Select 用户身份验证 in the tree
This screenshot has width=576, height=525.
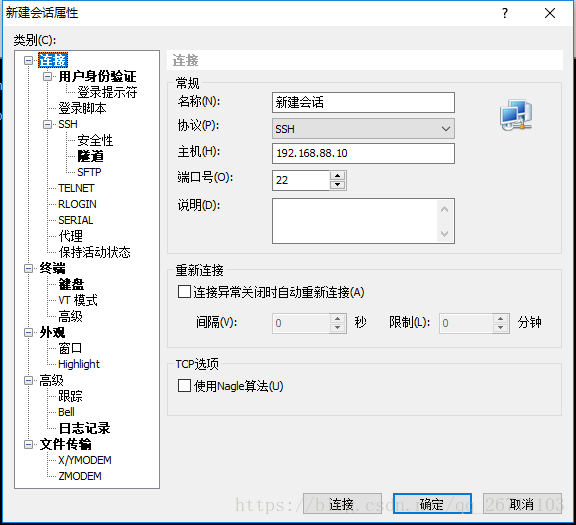click(x=97, y=76)
